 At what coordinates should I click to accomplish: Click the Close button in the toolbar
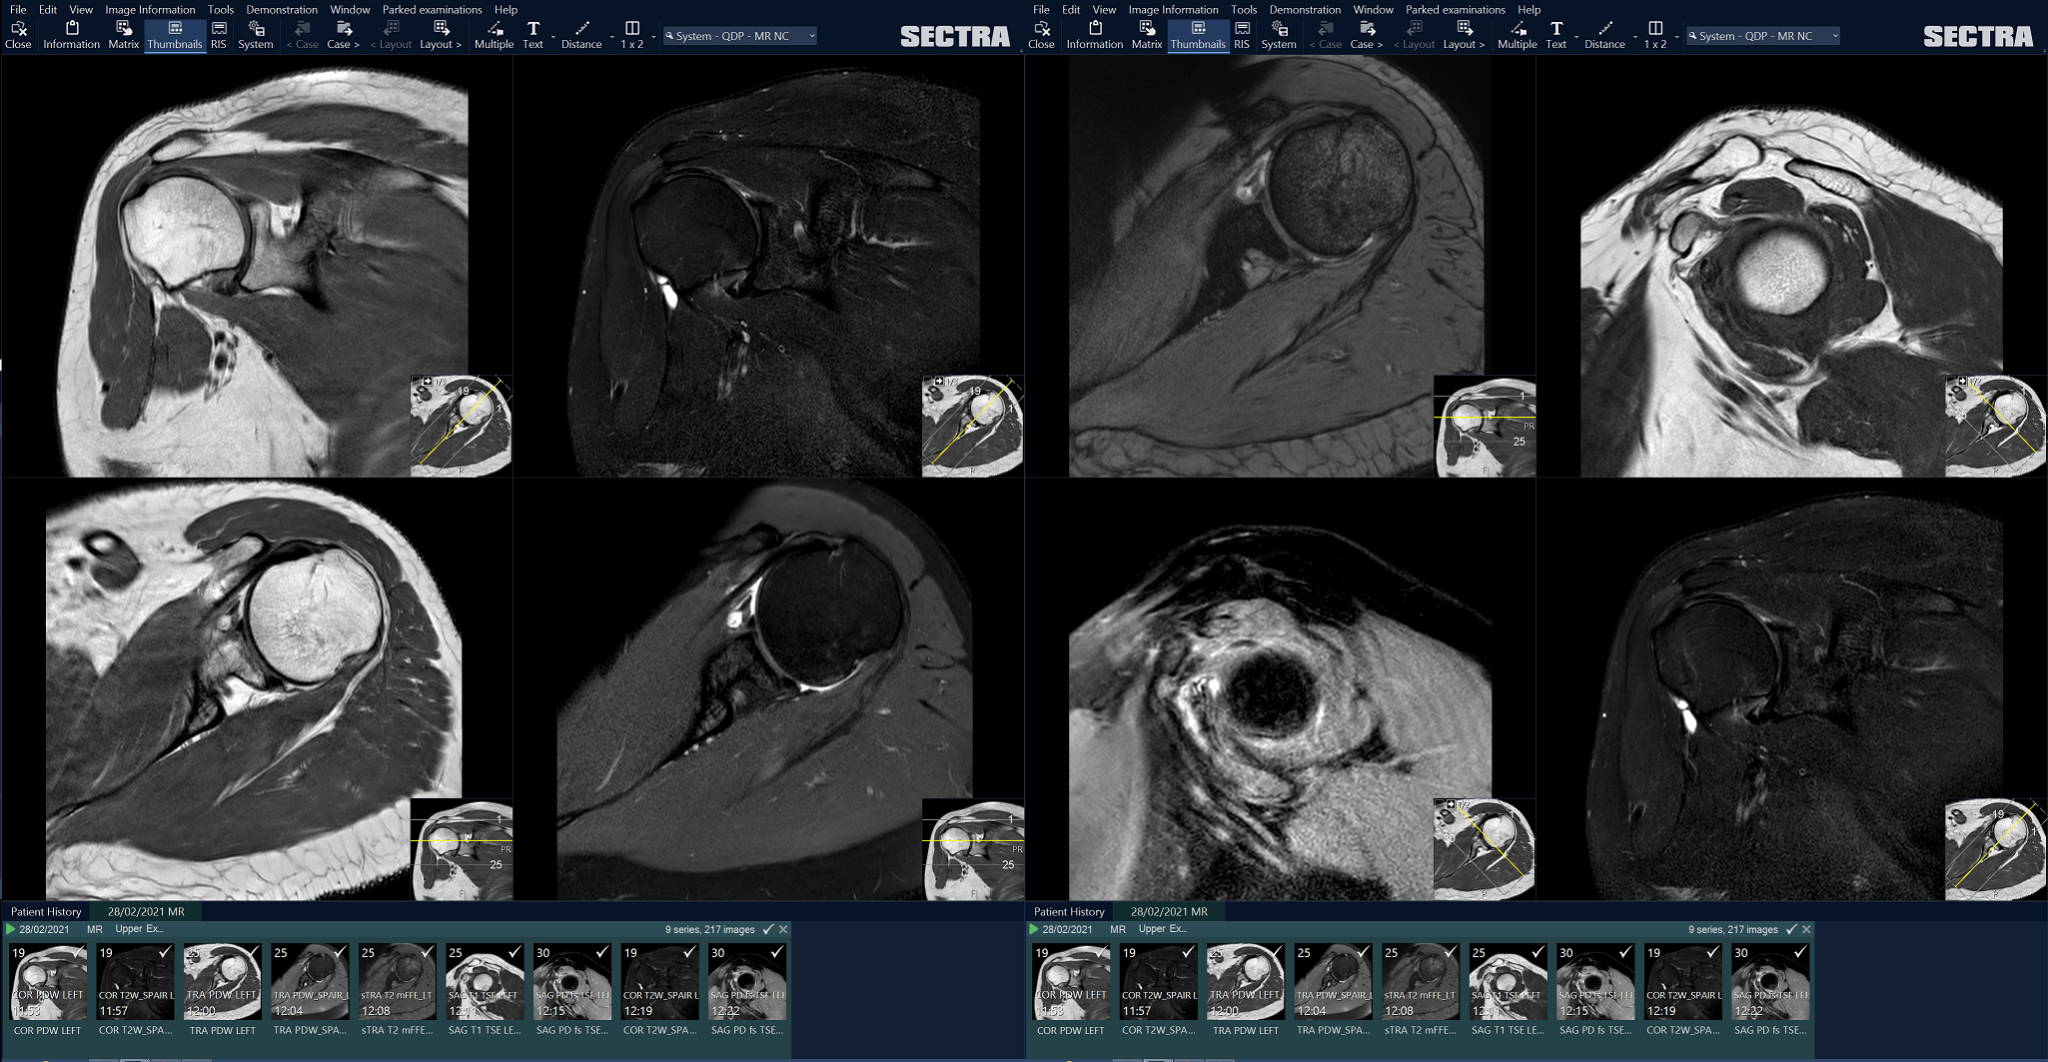pos(19,33)
